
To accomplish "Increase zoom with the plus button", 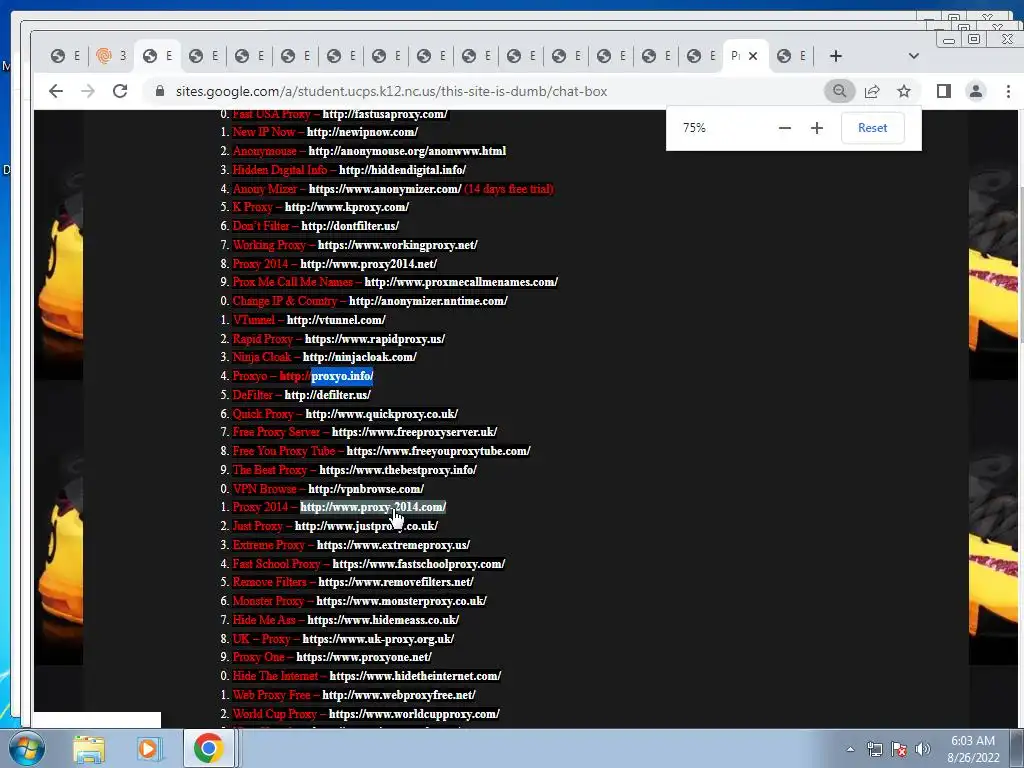I will tap(817, 128).
